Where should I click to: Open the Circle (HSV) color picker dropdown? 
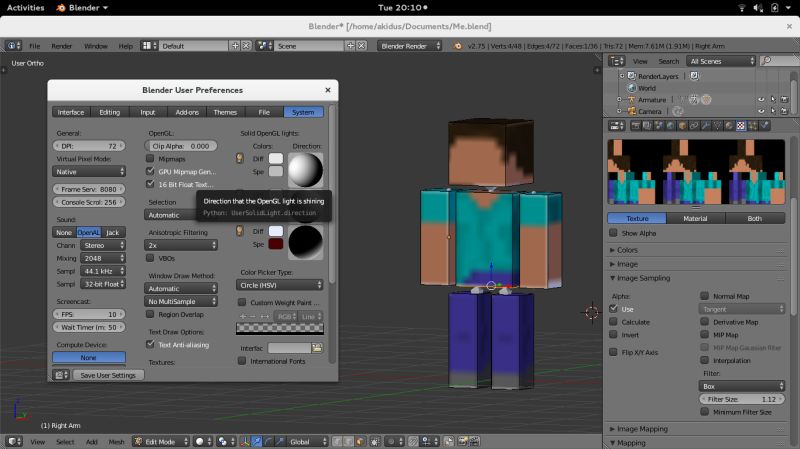(x=280, y=285)
